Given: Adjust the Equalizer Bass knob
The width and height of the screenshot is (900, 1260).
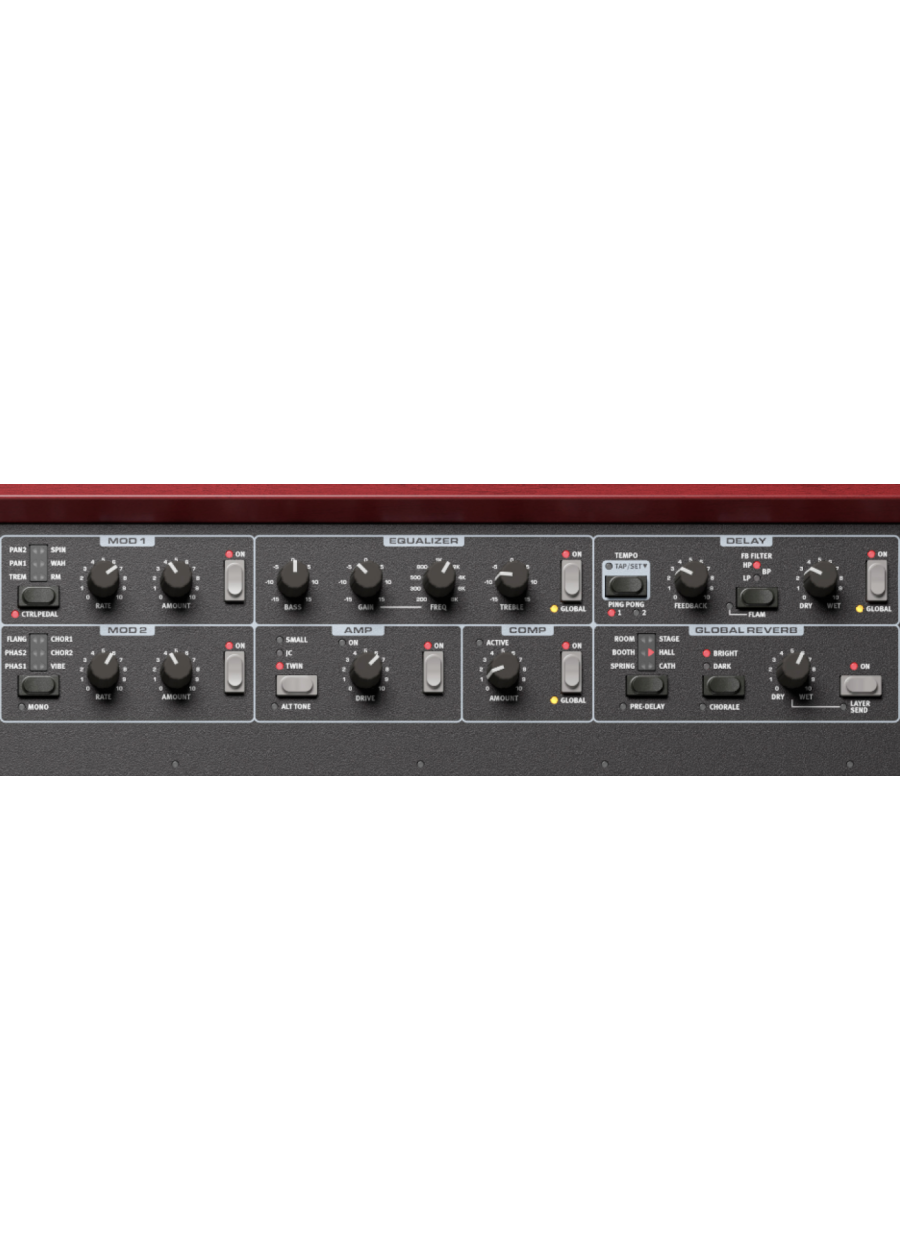Looking at the screenshot, I should (x=293, y=581).
